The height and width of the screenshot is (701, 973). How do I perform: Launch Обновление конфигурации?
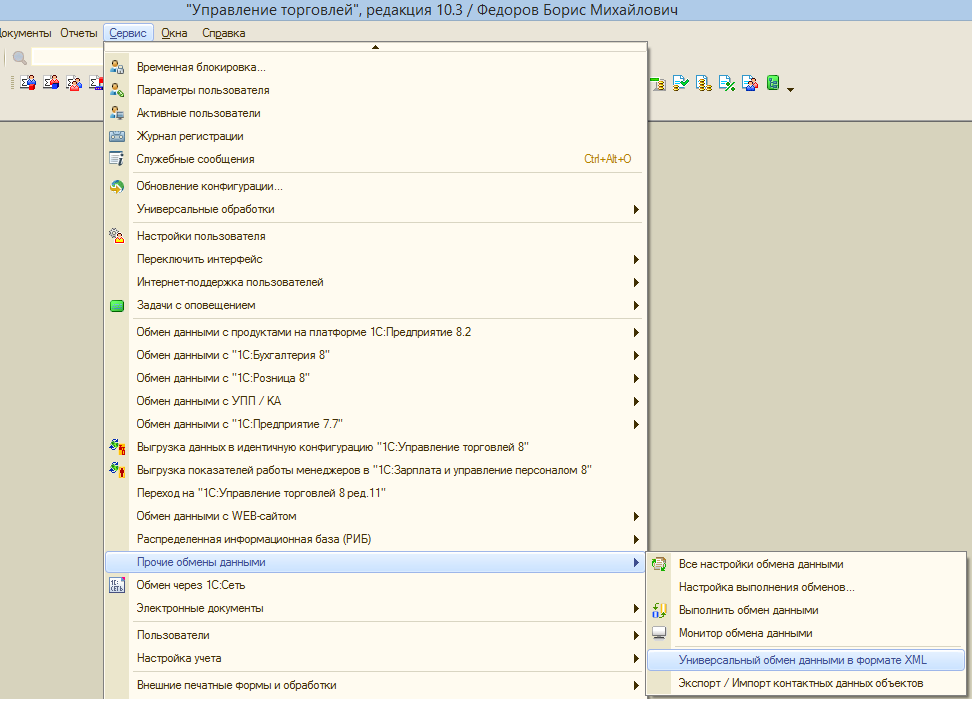tap(376, 186)
